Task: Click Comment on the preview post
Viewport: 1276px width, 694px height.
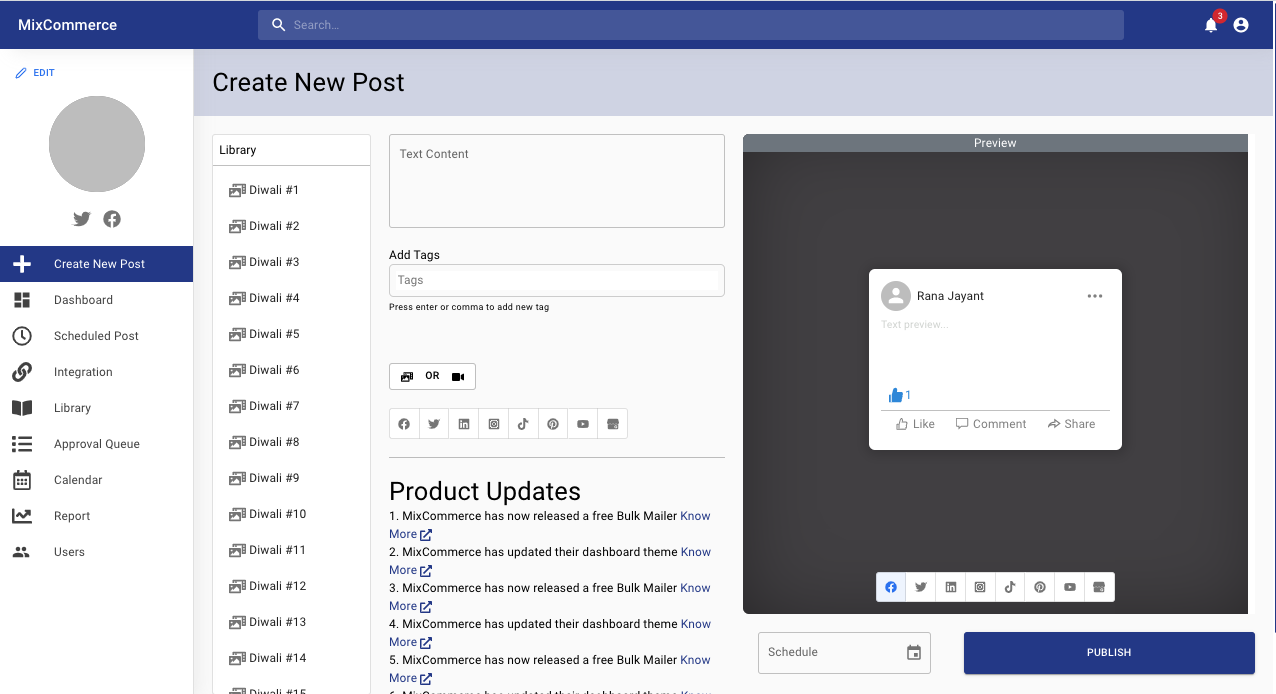Action: click(x=991, y=424)
